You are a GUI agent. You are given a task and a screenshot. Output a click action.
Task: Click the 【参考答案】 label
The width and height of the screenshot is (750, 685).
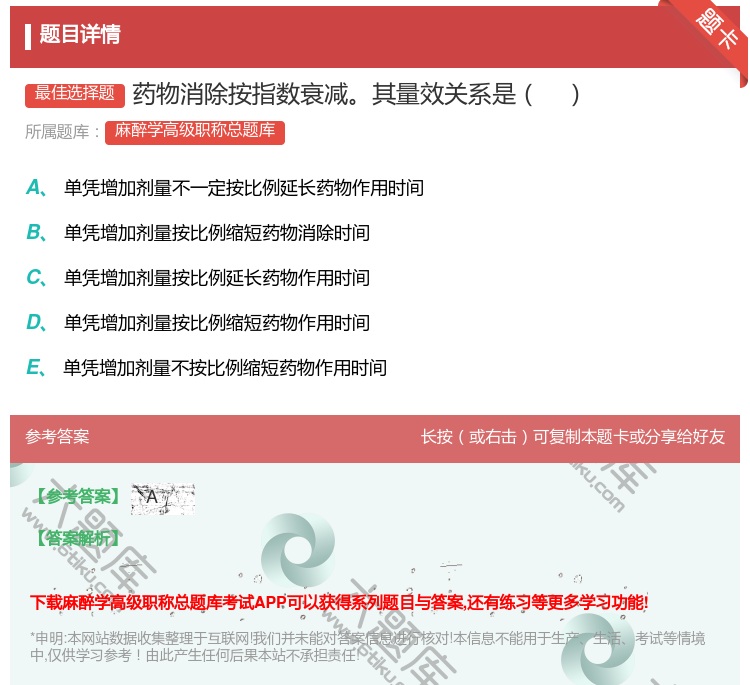point(77,497)
